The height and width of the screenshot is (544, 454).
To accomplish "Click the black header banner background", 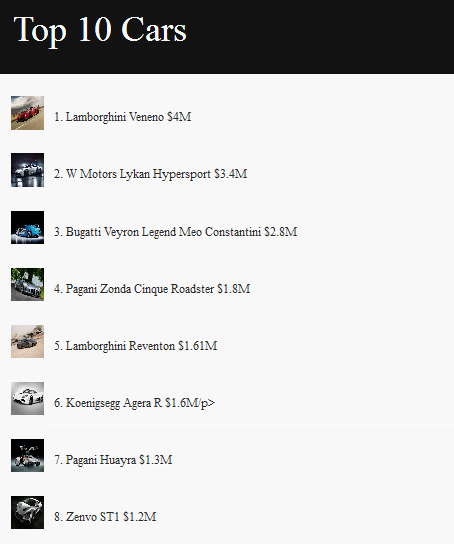I will tap(312, 36).
